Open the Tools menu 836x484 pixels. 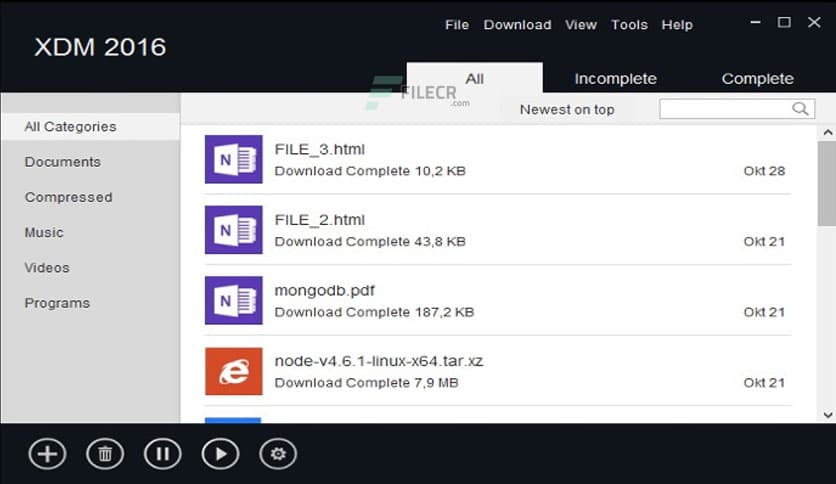(x=629, y=25)
